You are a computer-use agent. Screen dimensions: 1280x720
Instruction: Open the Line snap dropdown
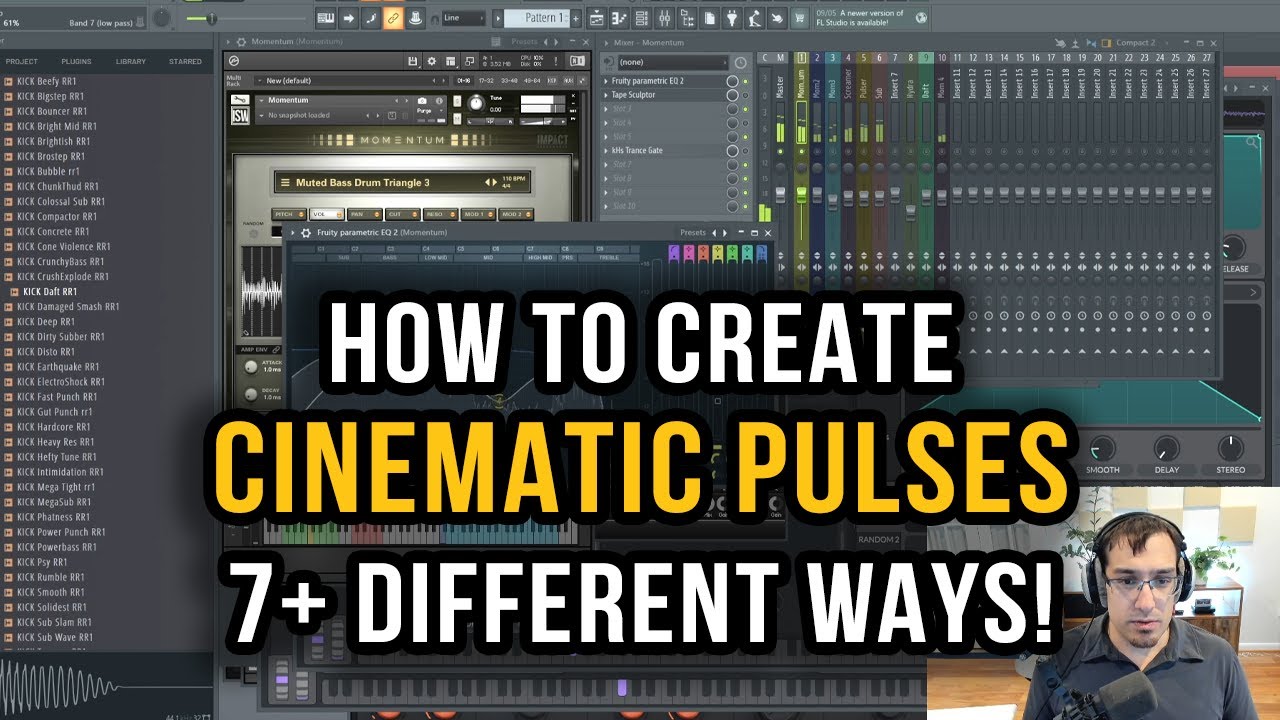[463, 18]
